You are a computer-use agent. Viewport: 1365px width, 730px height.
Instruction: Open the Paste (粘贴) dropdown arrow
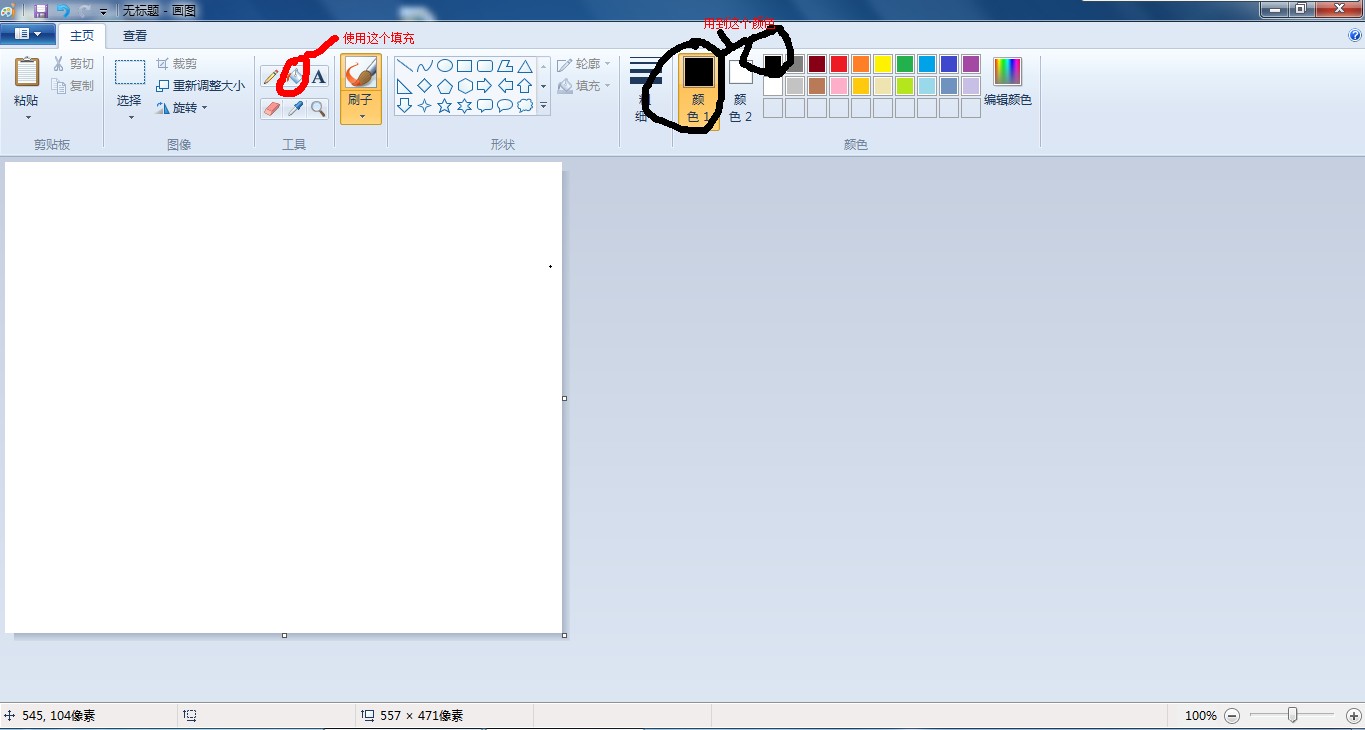pos(27,117)
